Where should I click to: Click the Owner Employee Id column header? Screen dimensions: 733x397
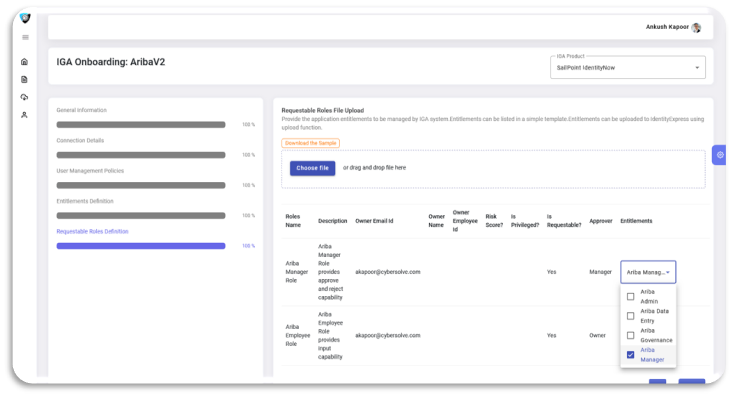[x=465, y=221]
